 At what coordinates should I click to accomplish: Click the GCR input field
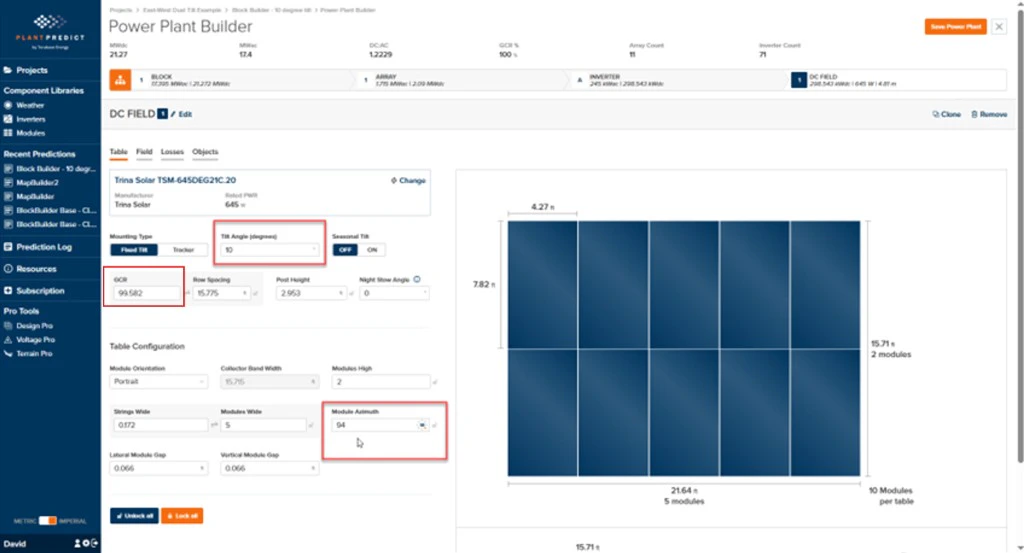point(147,293)
